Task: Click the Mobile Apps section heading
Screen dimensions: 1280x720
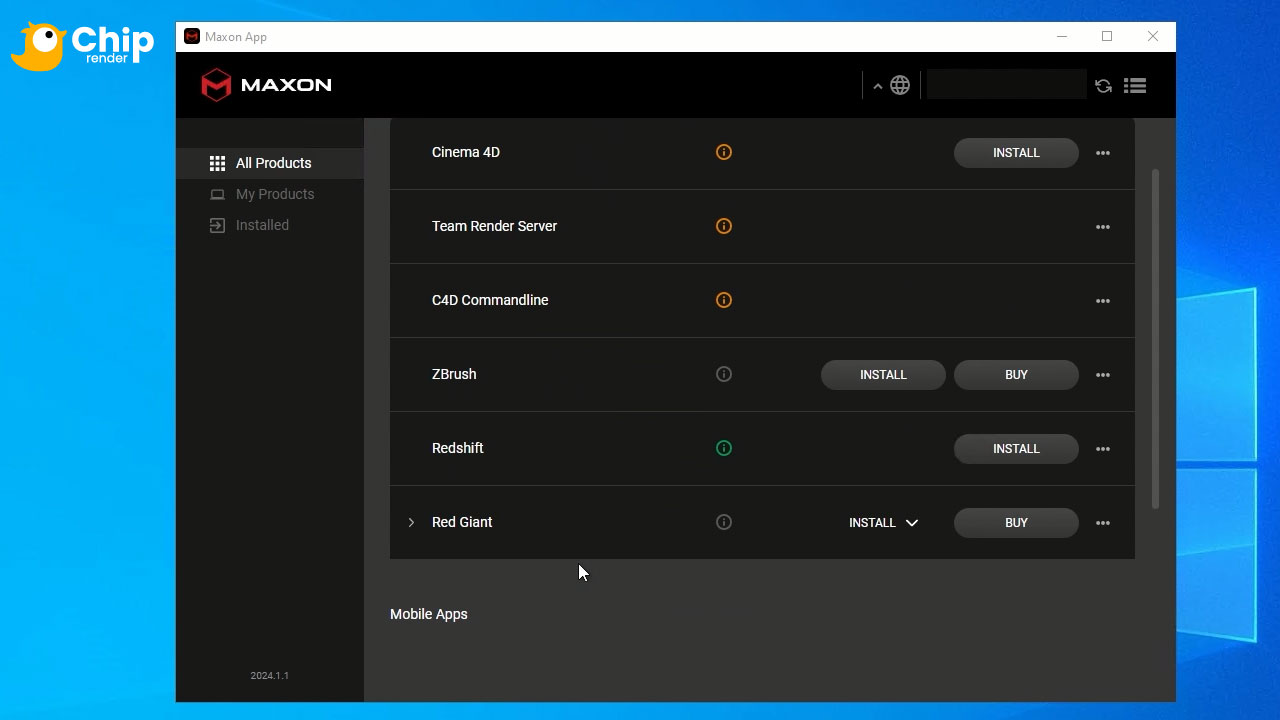Action: pos(429,614)
